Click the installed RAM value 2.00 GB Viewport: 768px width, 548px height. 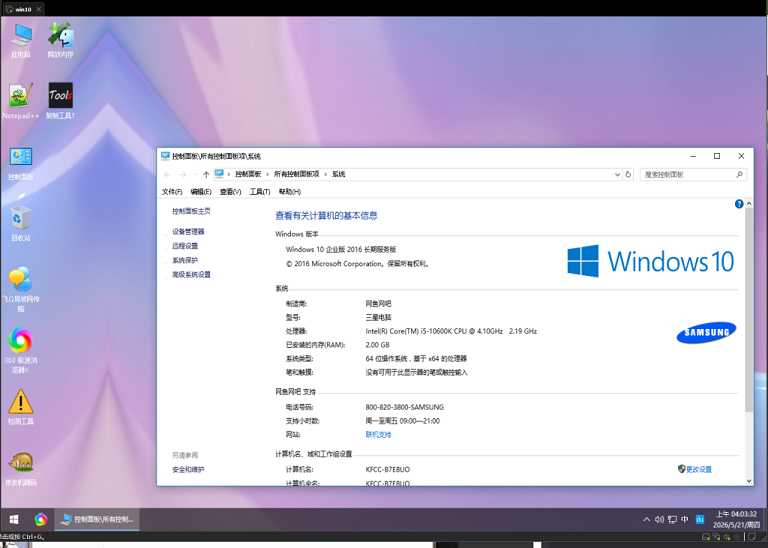[377, 345]
